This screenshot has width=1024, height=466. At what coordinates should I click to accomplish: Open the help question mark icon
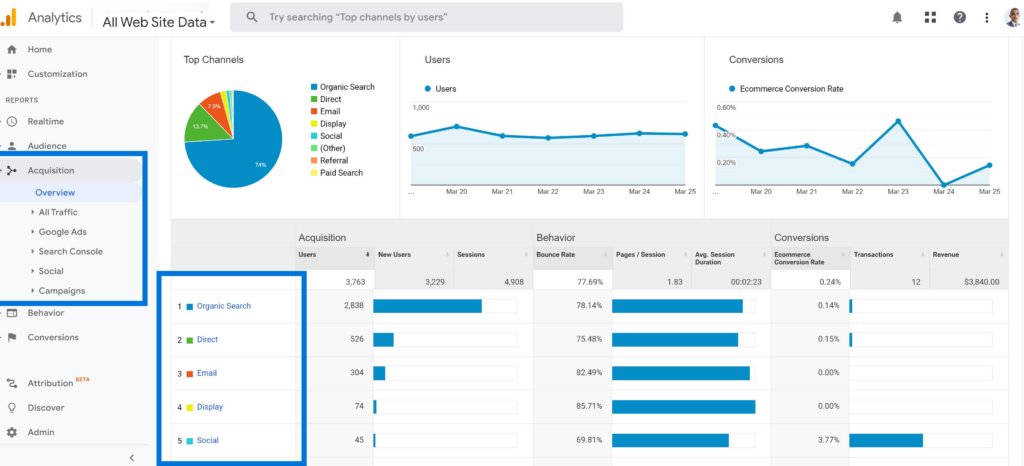tap(959, 18)
